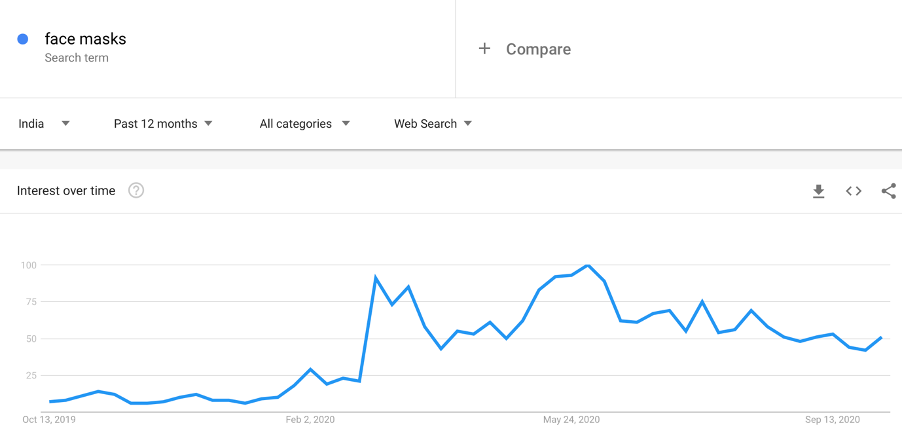Edit the face masks search term
The height and width of the screenshot is (440, 902).
tap(86, 39)
